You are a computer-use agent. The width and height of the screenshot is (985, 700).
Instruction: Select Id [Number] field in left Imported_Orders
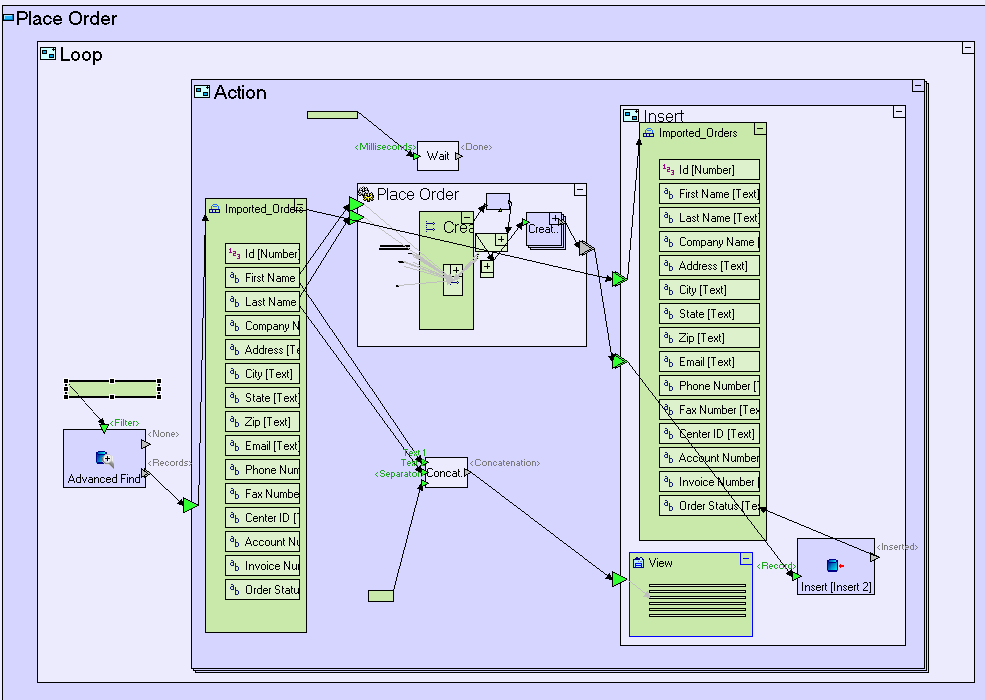pos(263,254)
